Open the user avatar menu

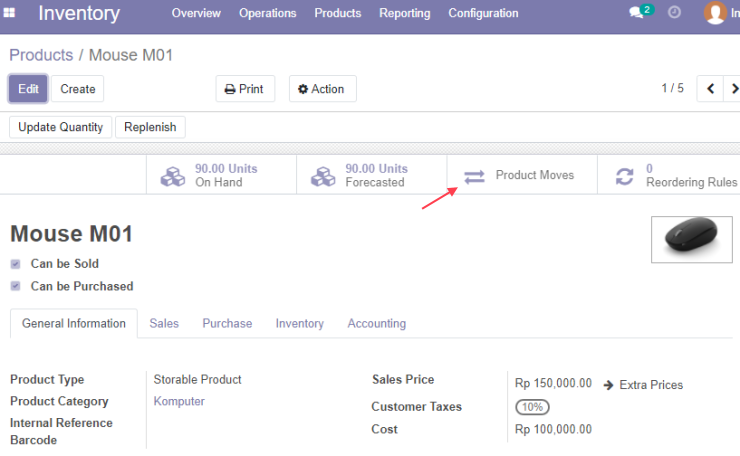point(715,13)
